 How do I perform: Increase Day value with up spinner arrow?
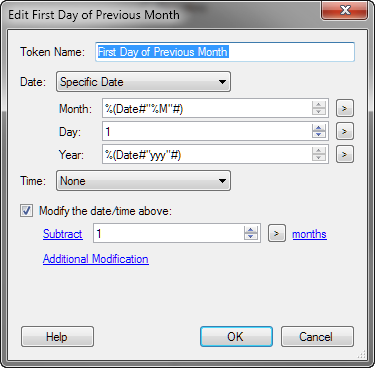pyautogui.click(x=319, y=128)
